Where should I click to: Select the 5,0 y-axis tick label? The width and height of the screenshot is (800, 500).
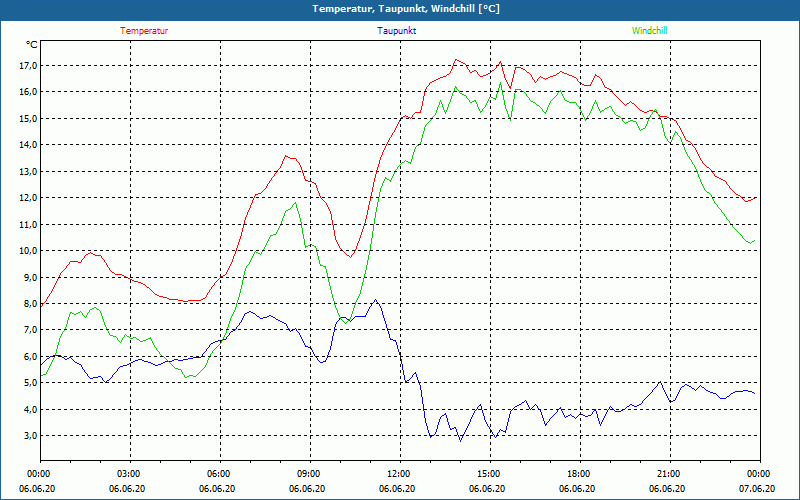(x=29, y=383)
